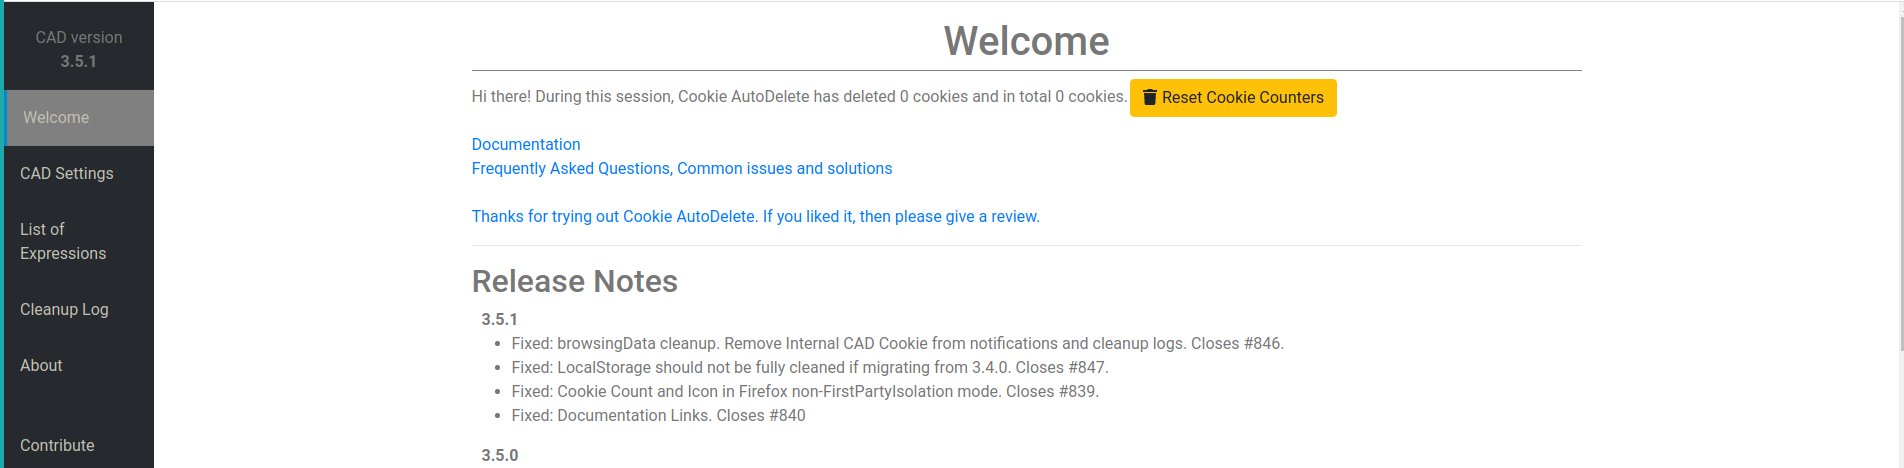
Task: Select the Welcome sidebar item
Action: coord(56,118)
